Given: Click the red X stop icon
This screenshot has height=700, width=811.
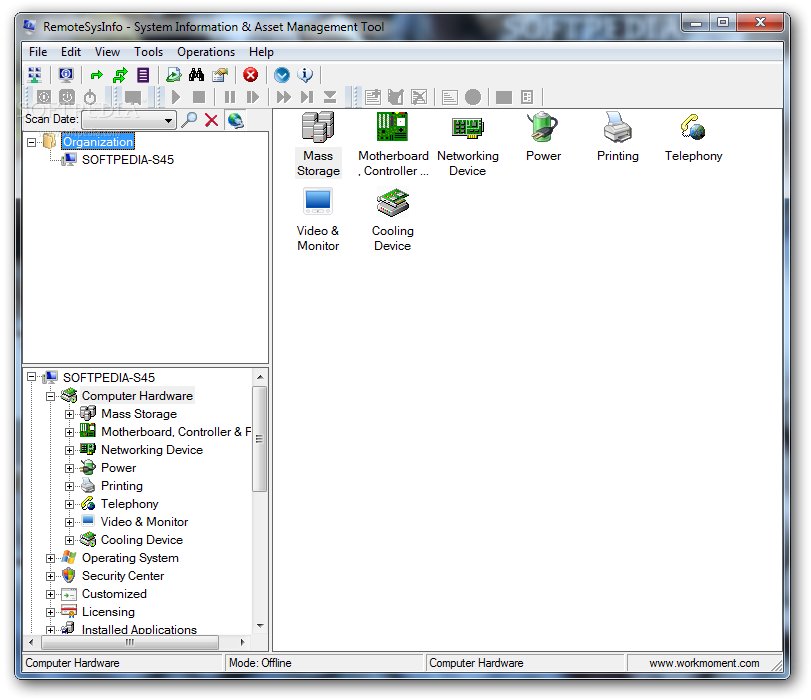Looking at the screenshot, I should click(x=251, y=76).
